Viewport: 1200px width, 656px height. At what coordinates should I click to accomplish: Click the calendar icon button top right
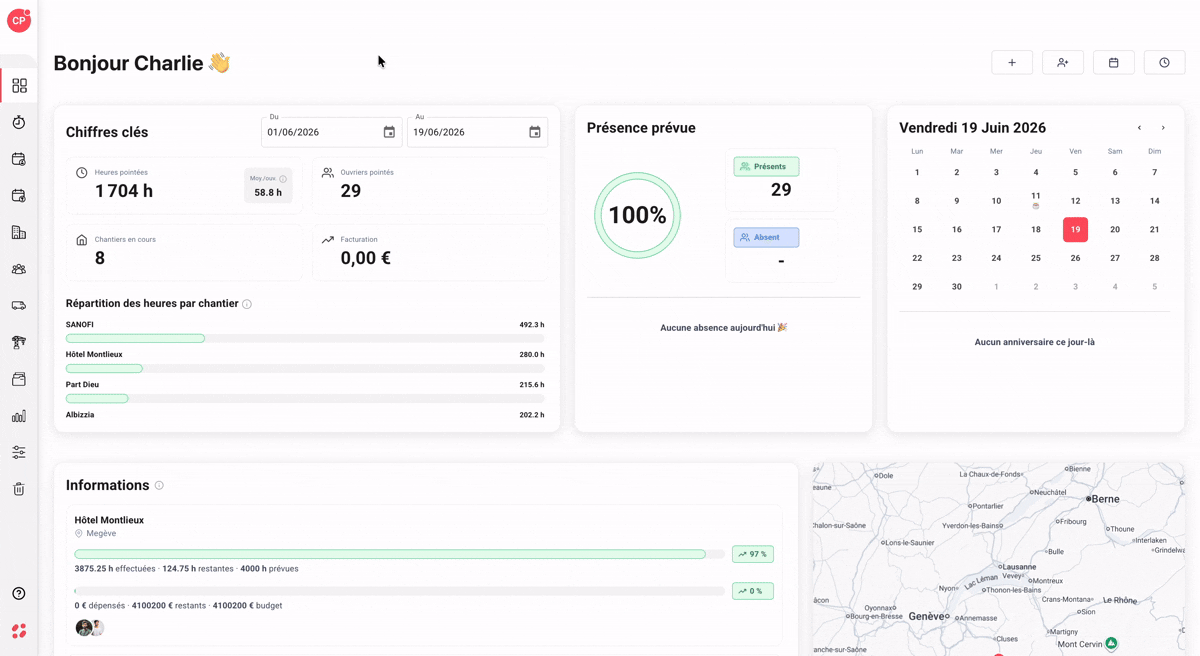coord(1114,63)
